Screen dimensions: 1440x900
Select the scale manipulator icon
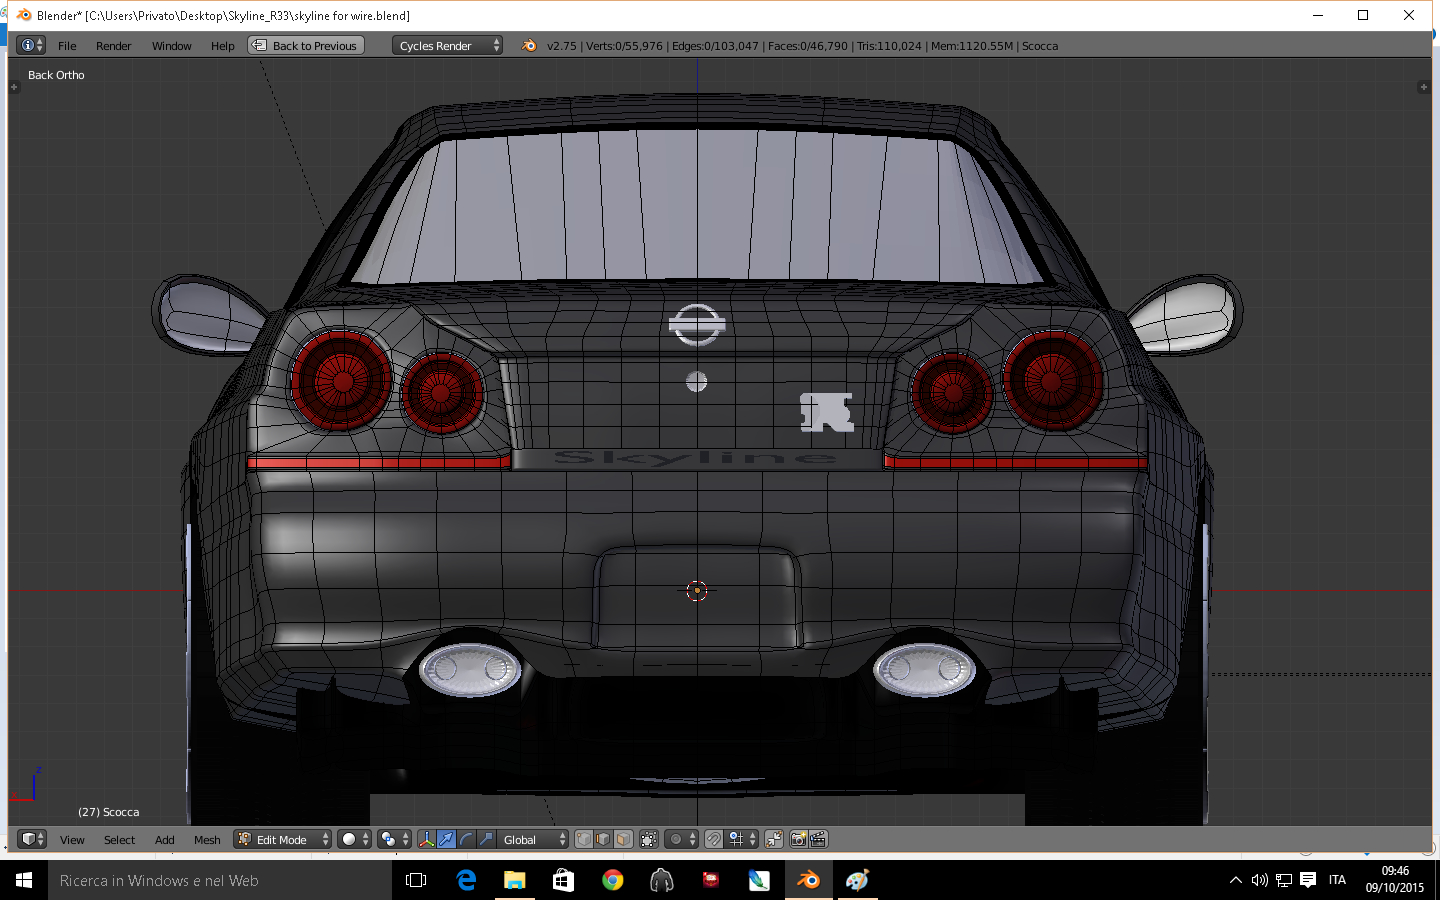tap(486, 839)
